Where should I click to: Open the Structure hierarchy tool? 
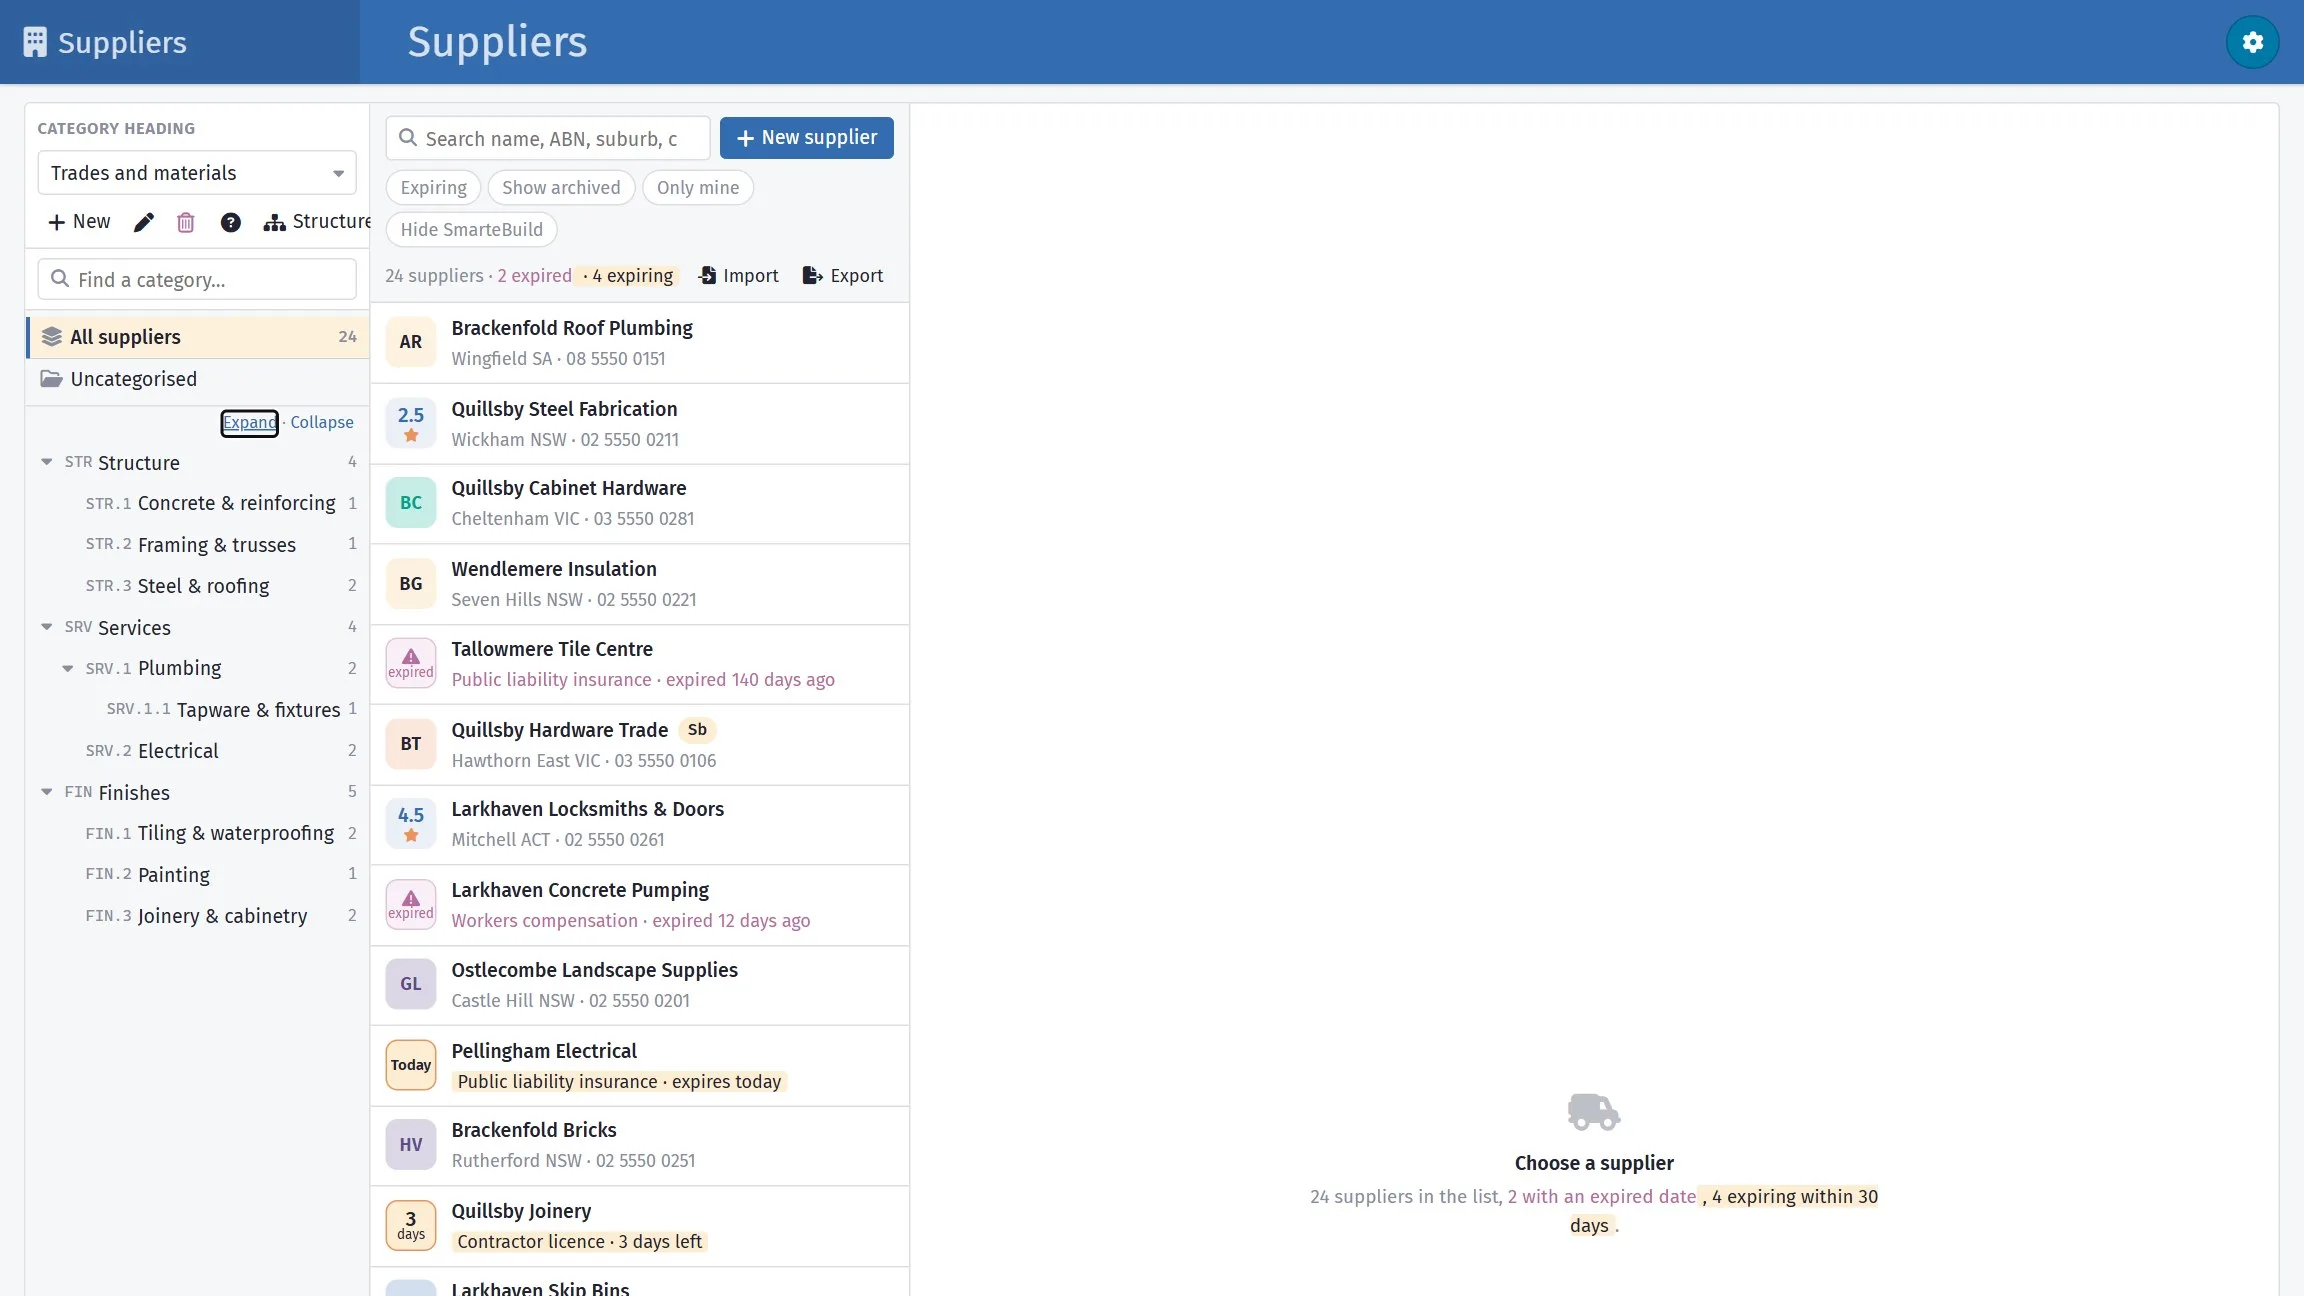[317, 222]
